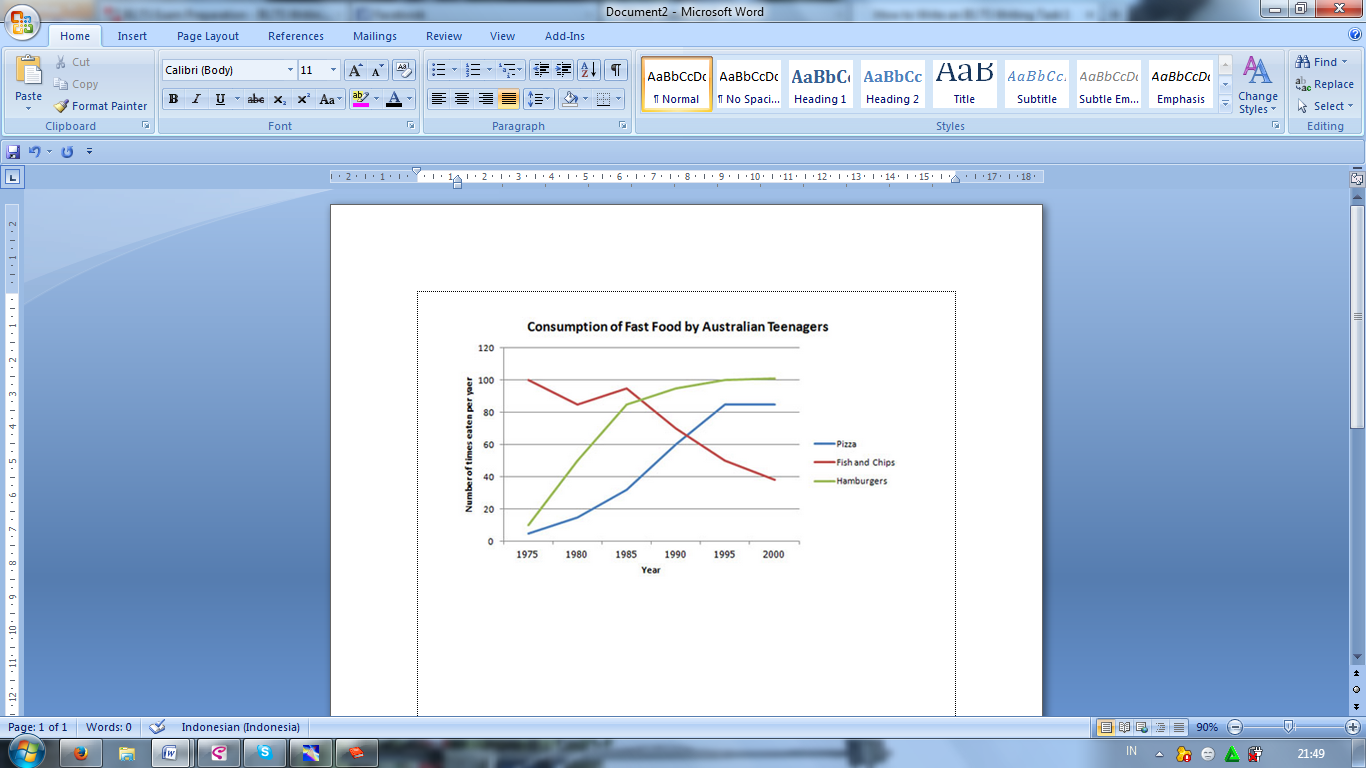Image resolution: width=1366 pixels, height=768 pixels.
Task: Toggle Underline formatting
Action: point(220,99)
